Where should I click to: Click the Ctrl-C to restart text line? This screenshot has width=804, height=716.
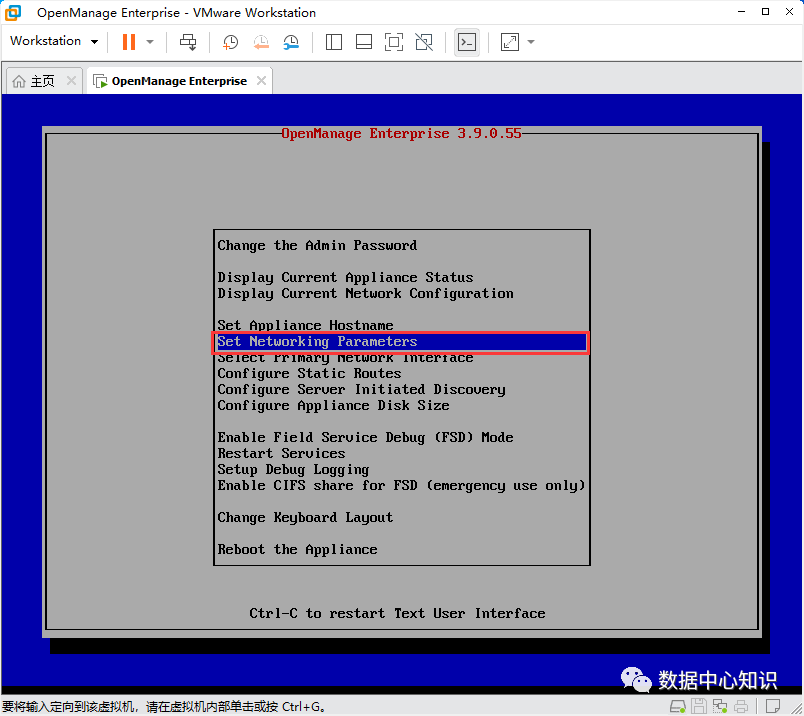pyautogui.click(x=397, y=614)
